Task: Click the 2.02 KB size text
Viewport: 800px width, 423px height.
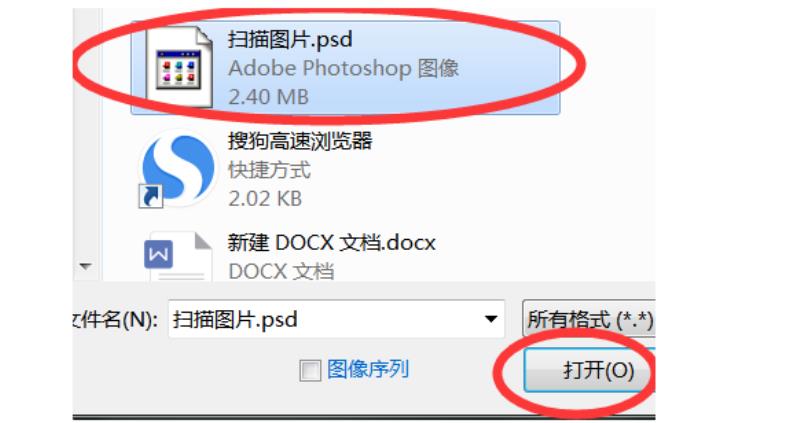Action: [x=265, y=198]
